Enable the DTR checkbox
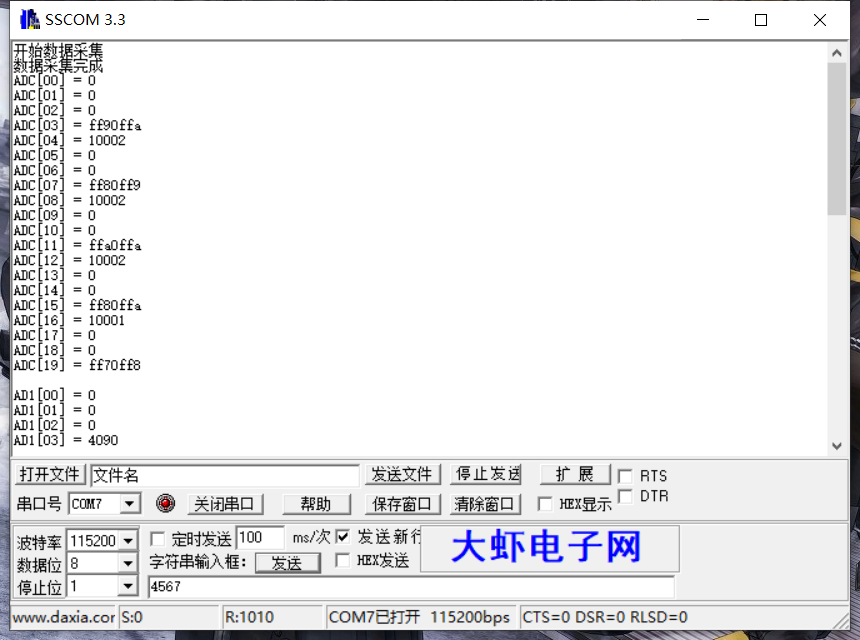Screen dimensions: 860x640 point(623,495)
